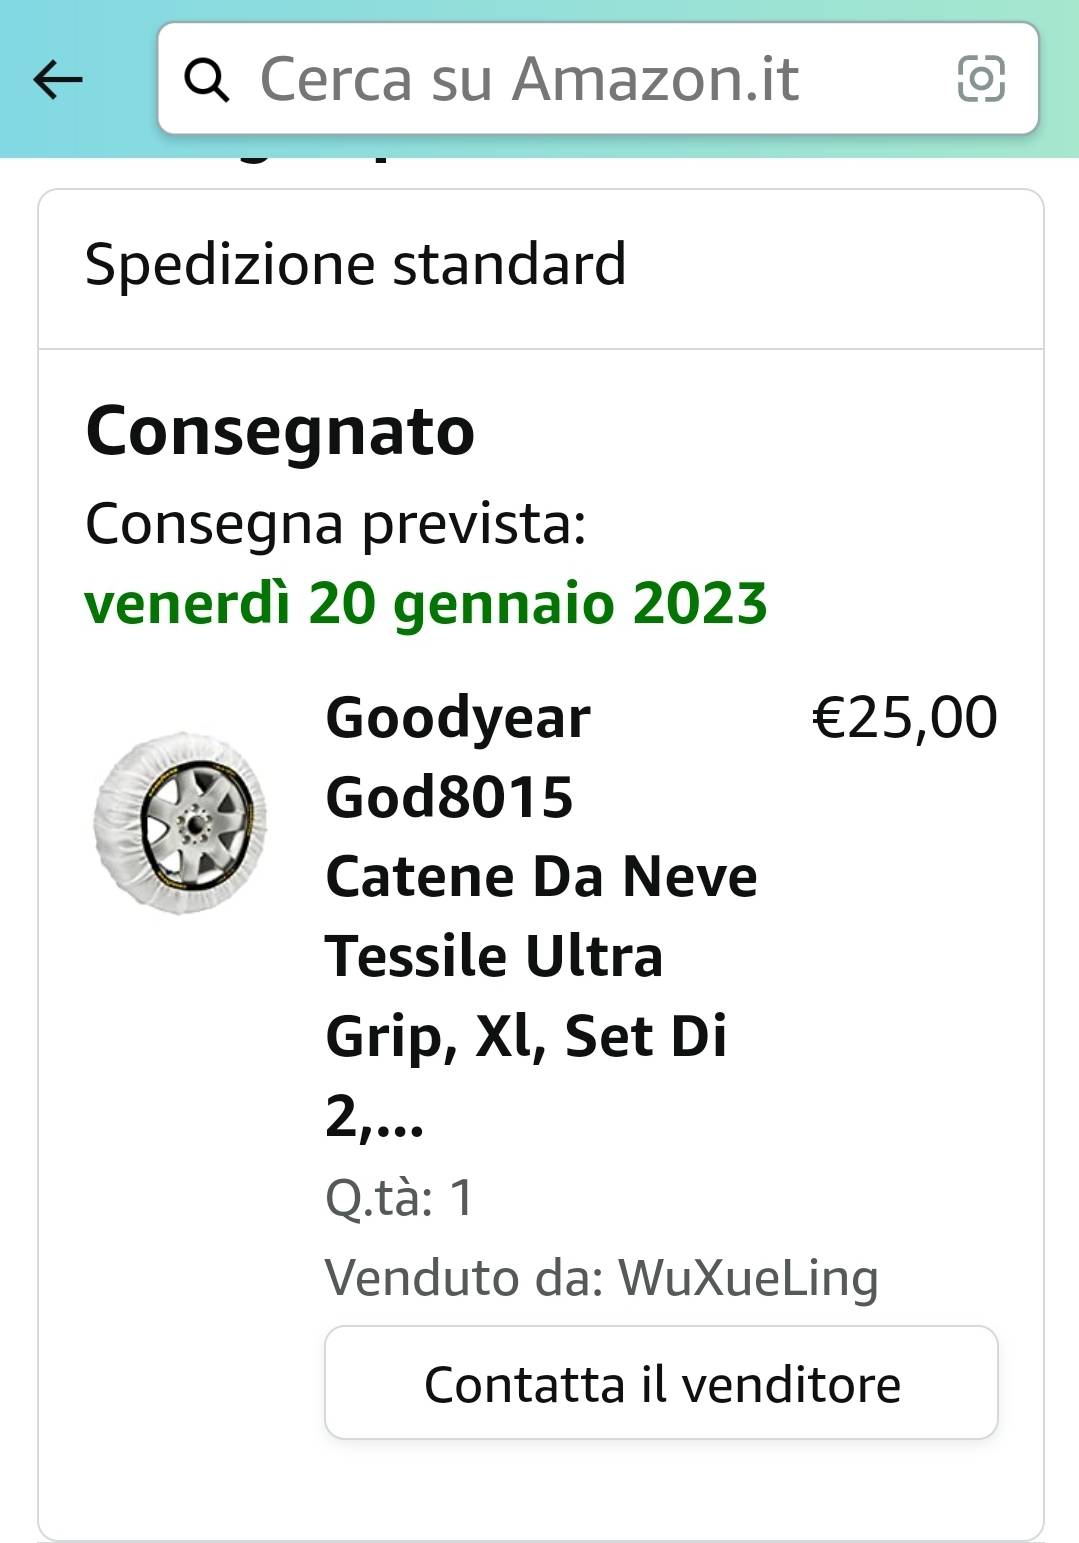Click the magnifying glass search icon
The width and height of the screenshot is (1079, 1543).
[x=207, y=79]
